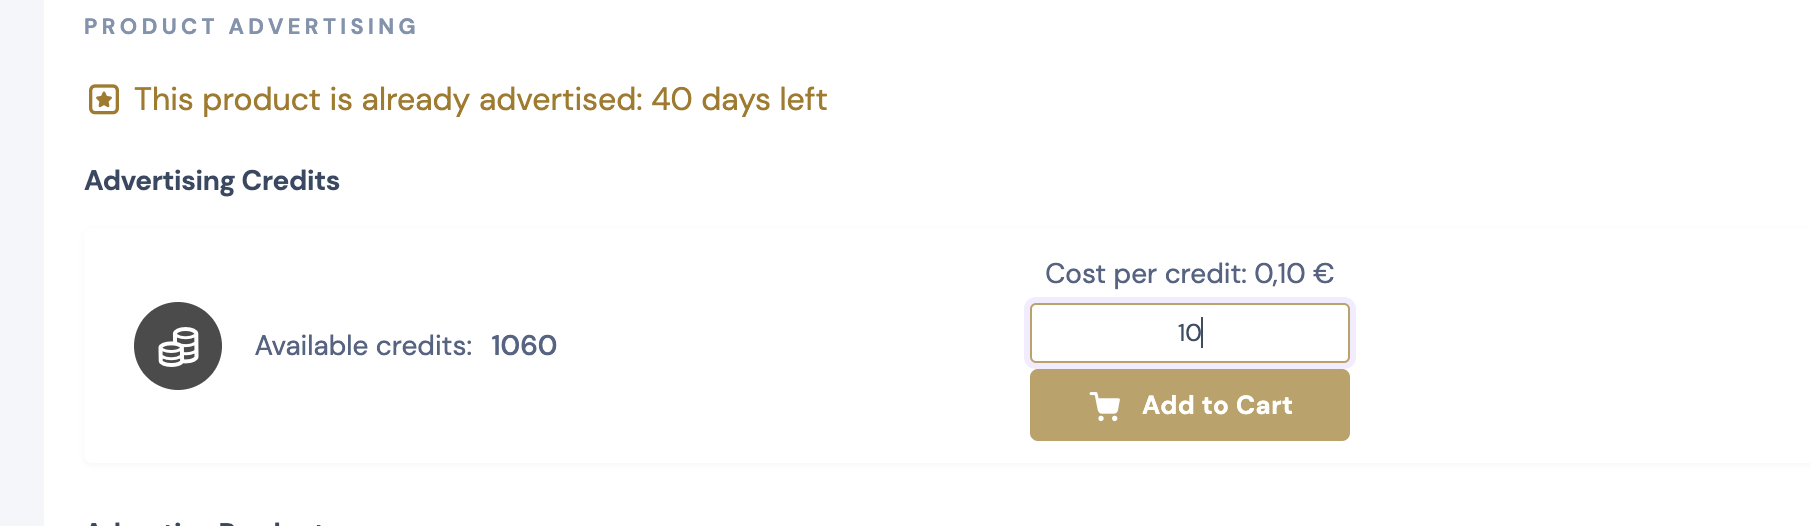This screenshot has width=1810, height=526.
Task: Click the stacked coins credits icon
Action: tap(178, 346)
